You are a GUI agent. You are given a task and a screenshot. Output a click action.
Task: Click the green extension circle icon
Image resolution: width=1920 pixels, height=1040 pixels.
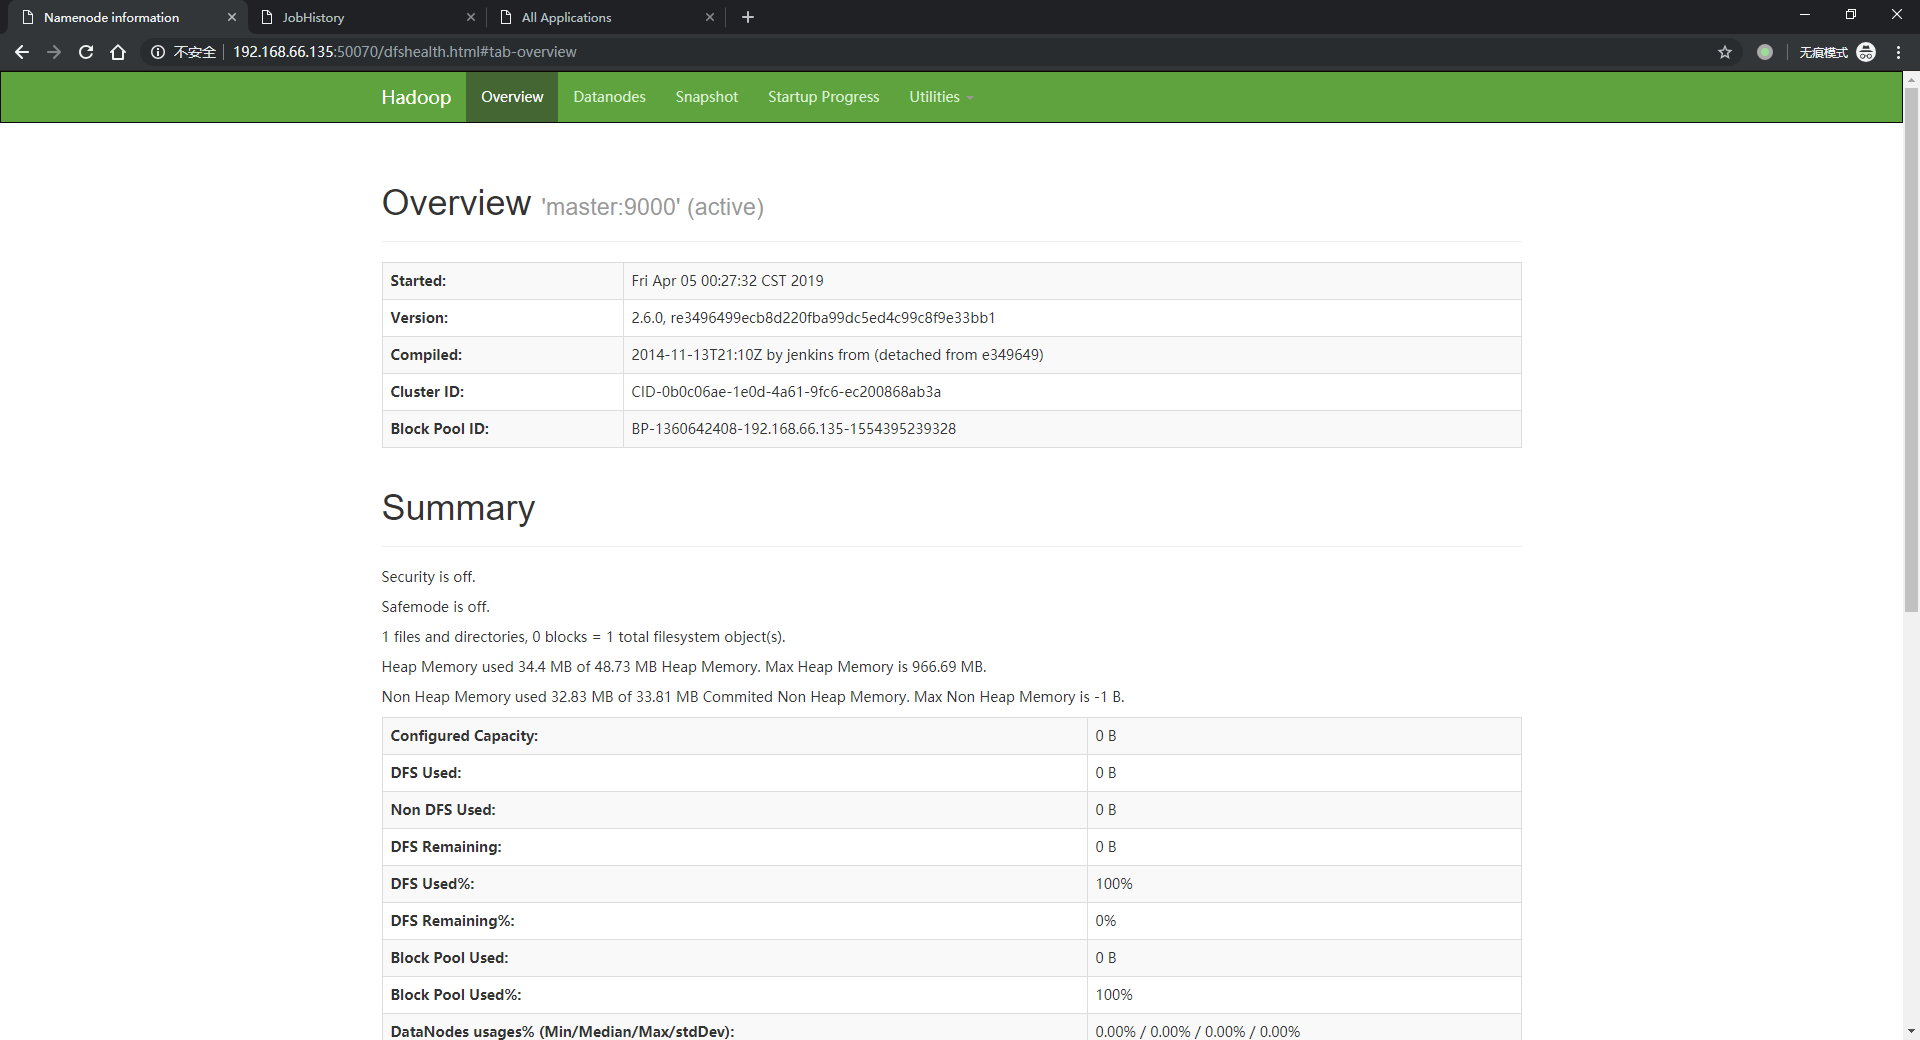click(x=1765, y=52)
